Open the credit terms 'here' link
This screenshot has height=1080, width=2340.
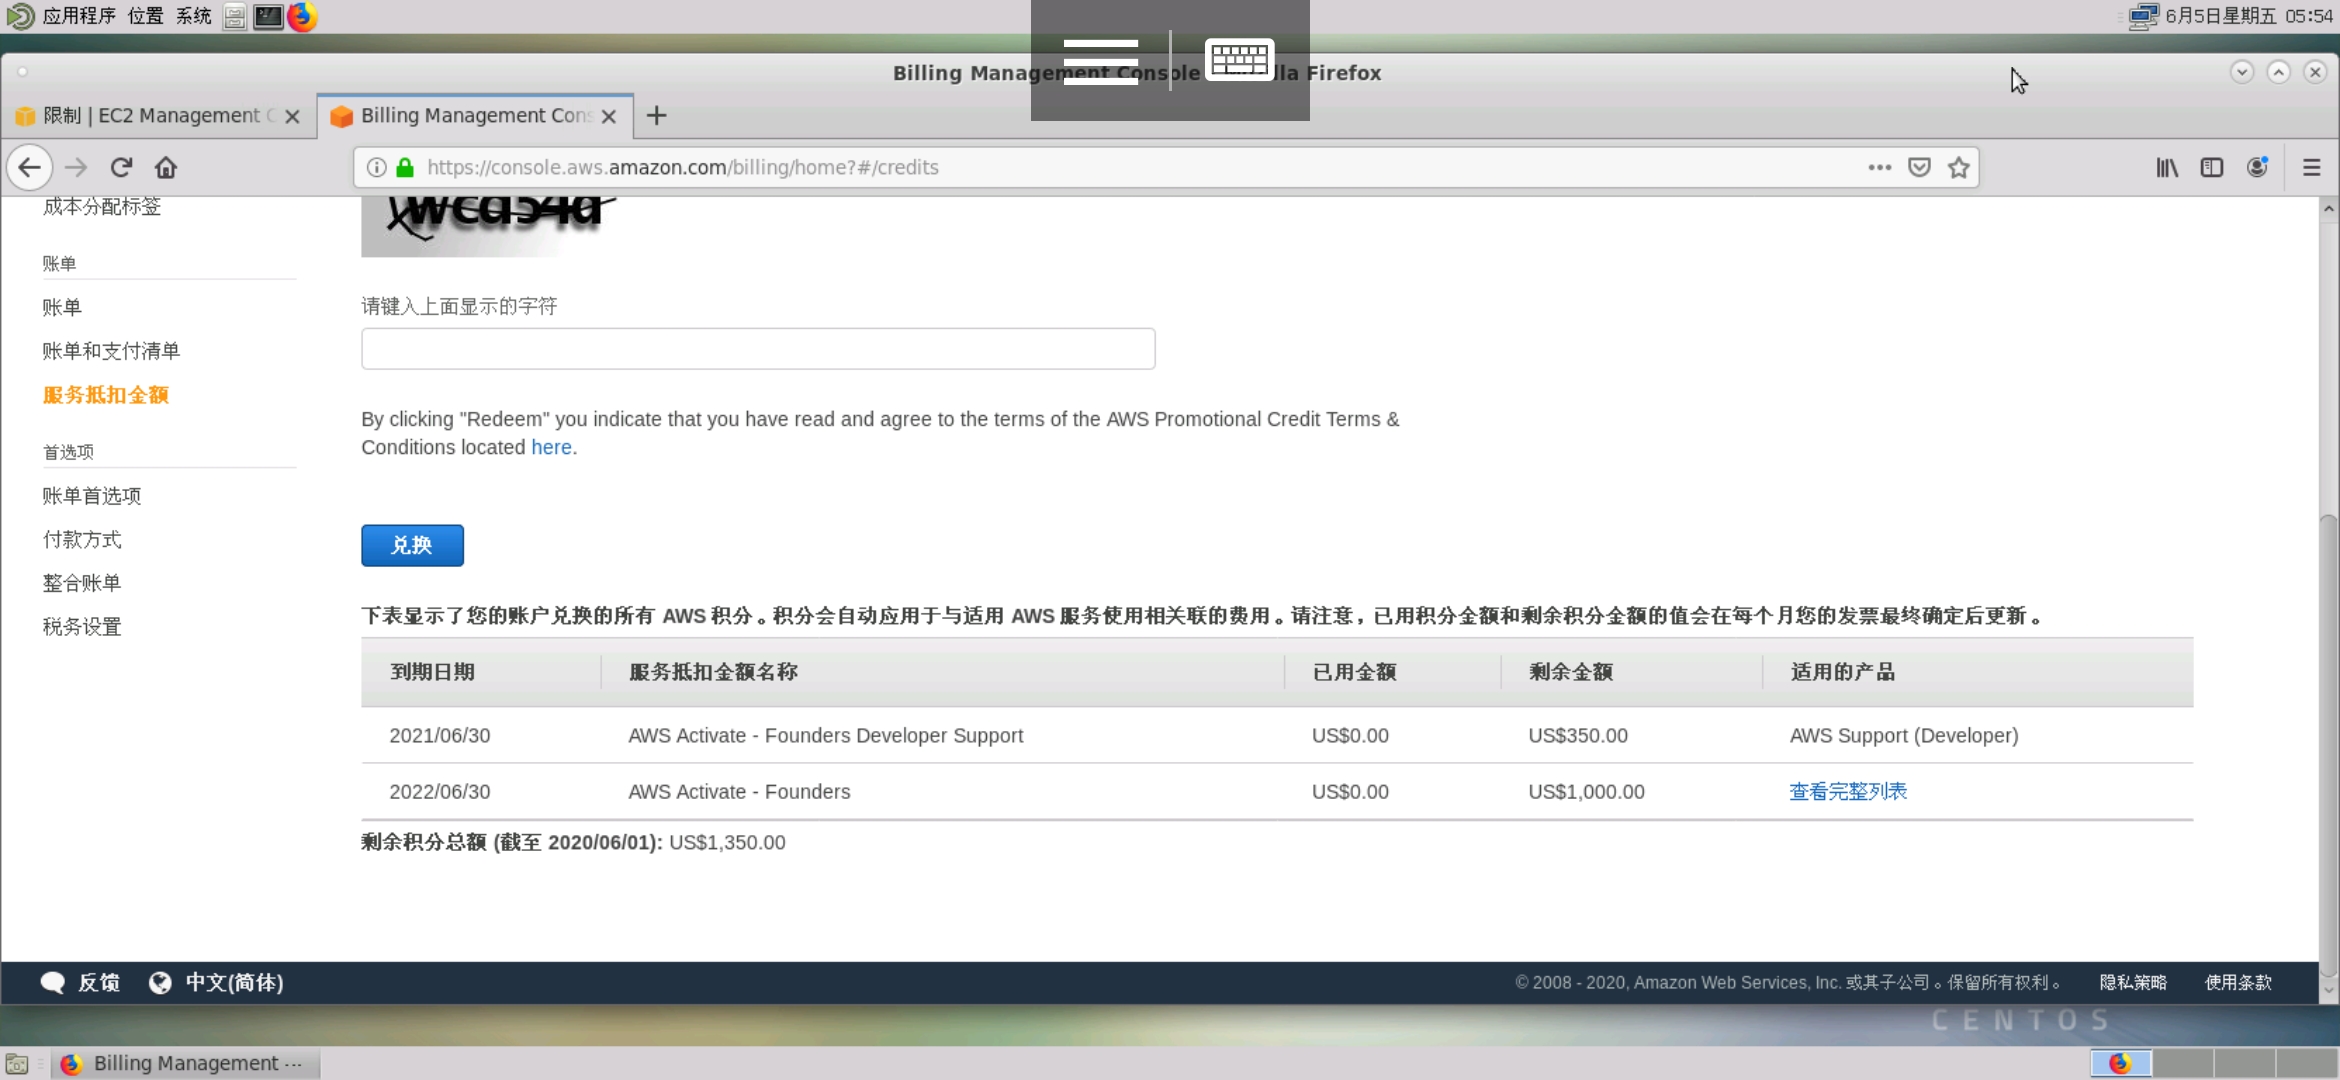[551, 447]
